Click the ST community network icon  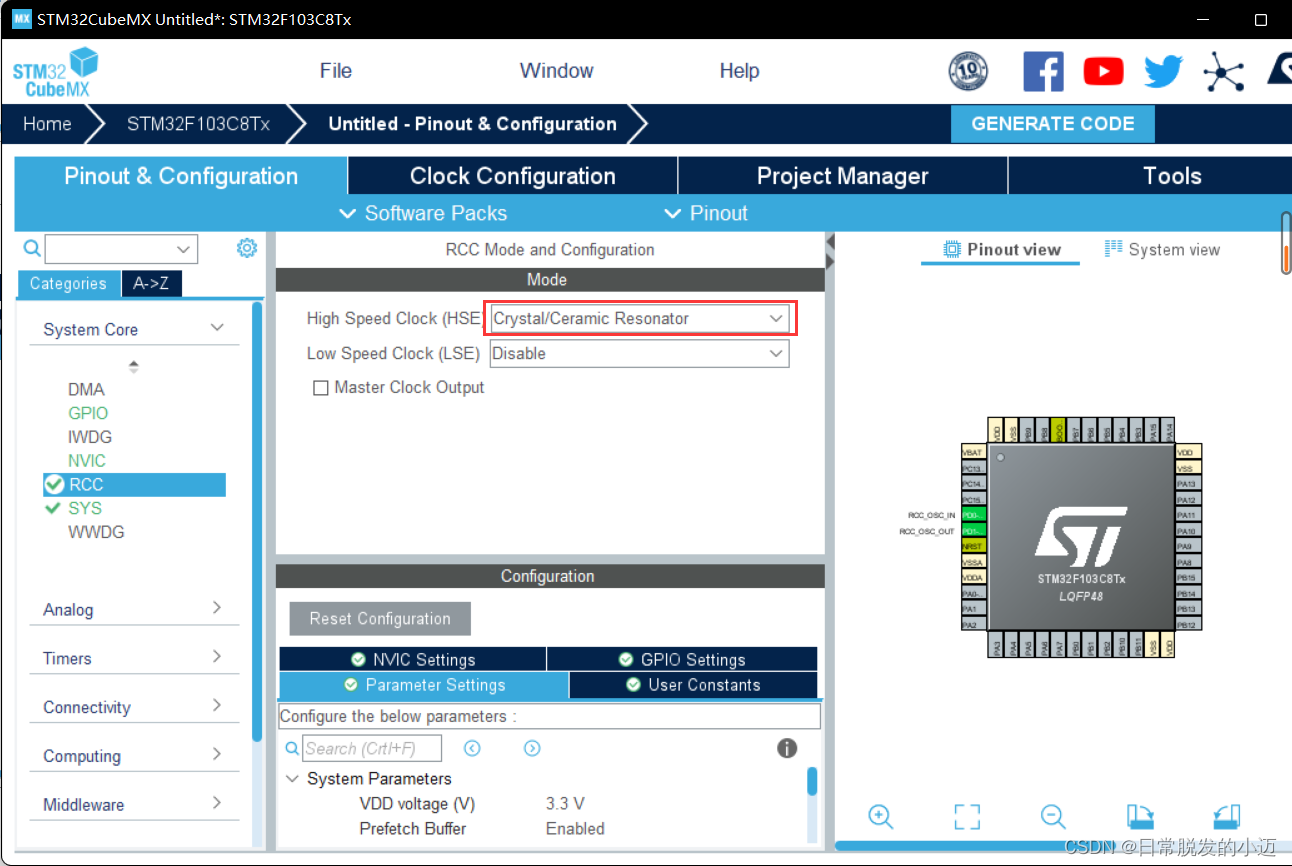(x=1223, y=71)
